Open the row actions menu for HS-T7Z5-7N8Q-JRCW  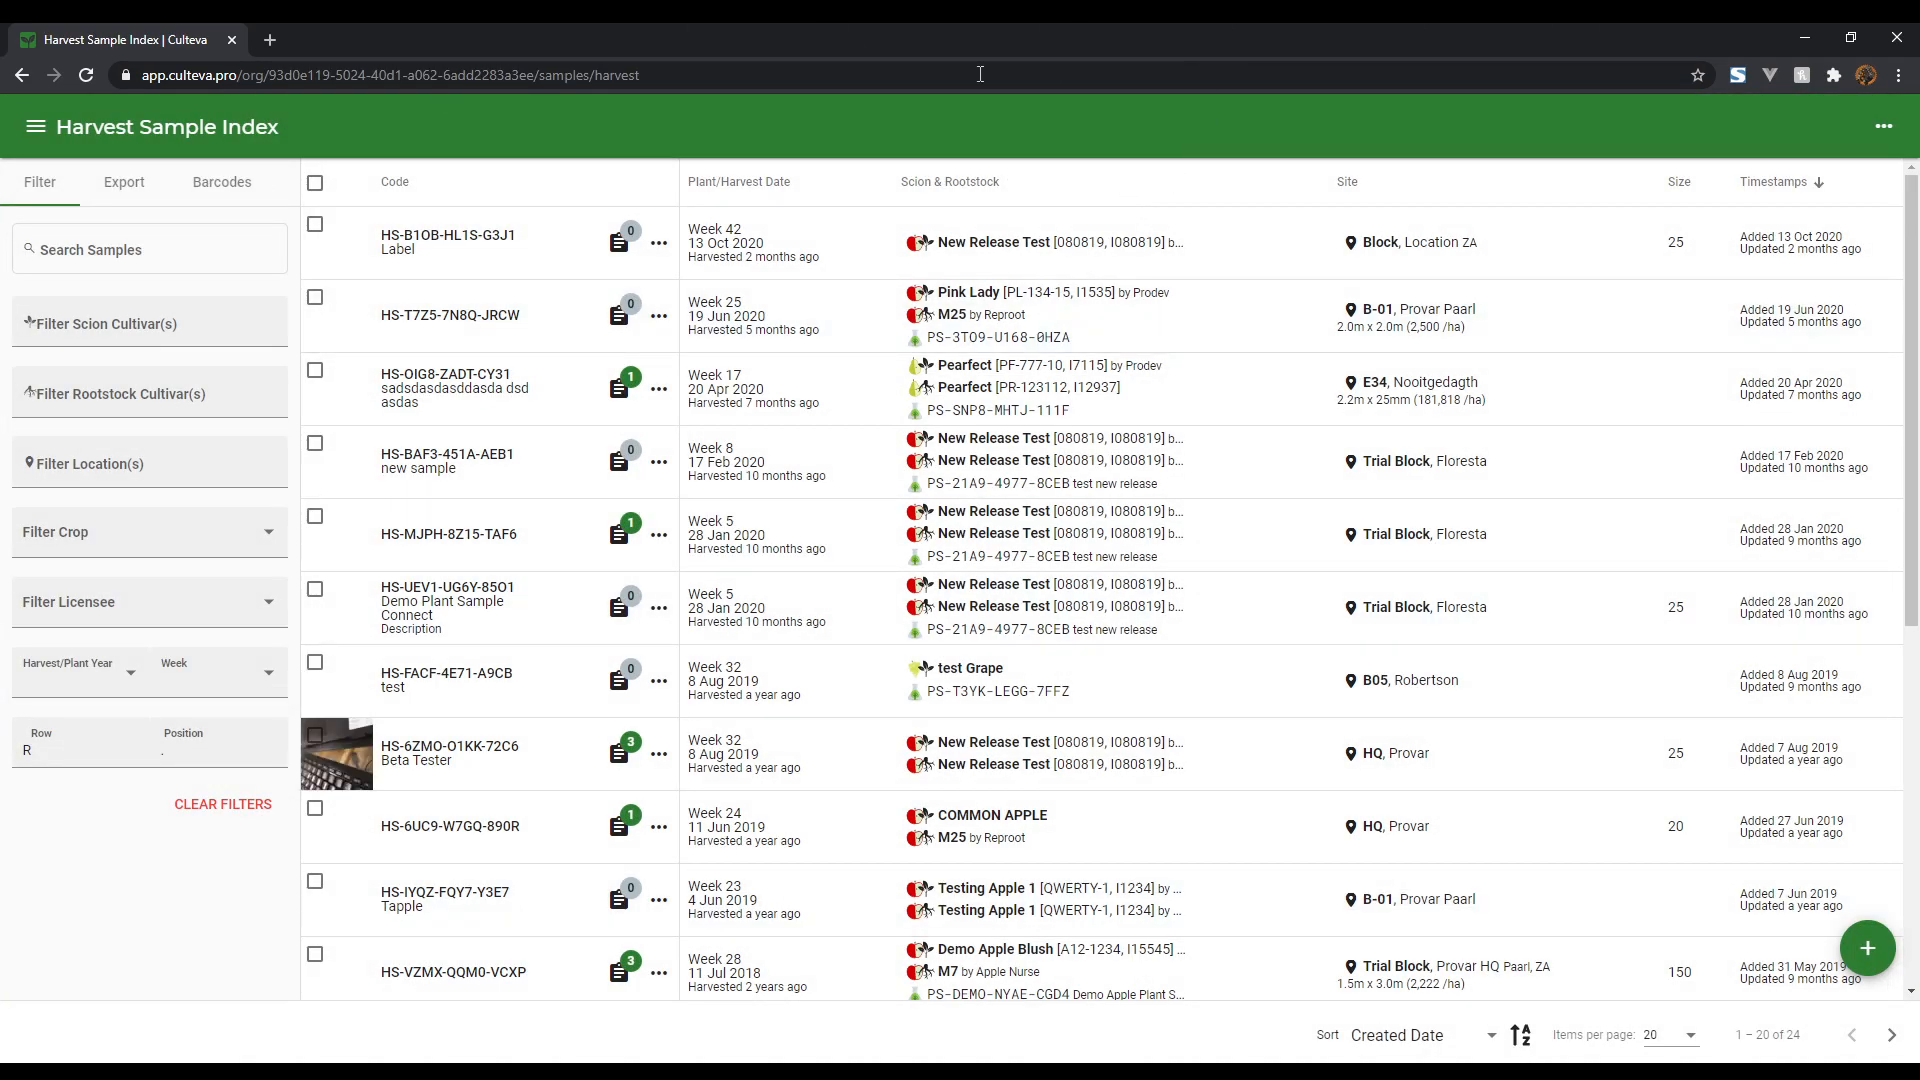coord(659,315)
